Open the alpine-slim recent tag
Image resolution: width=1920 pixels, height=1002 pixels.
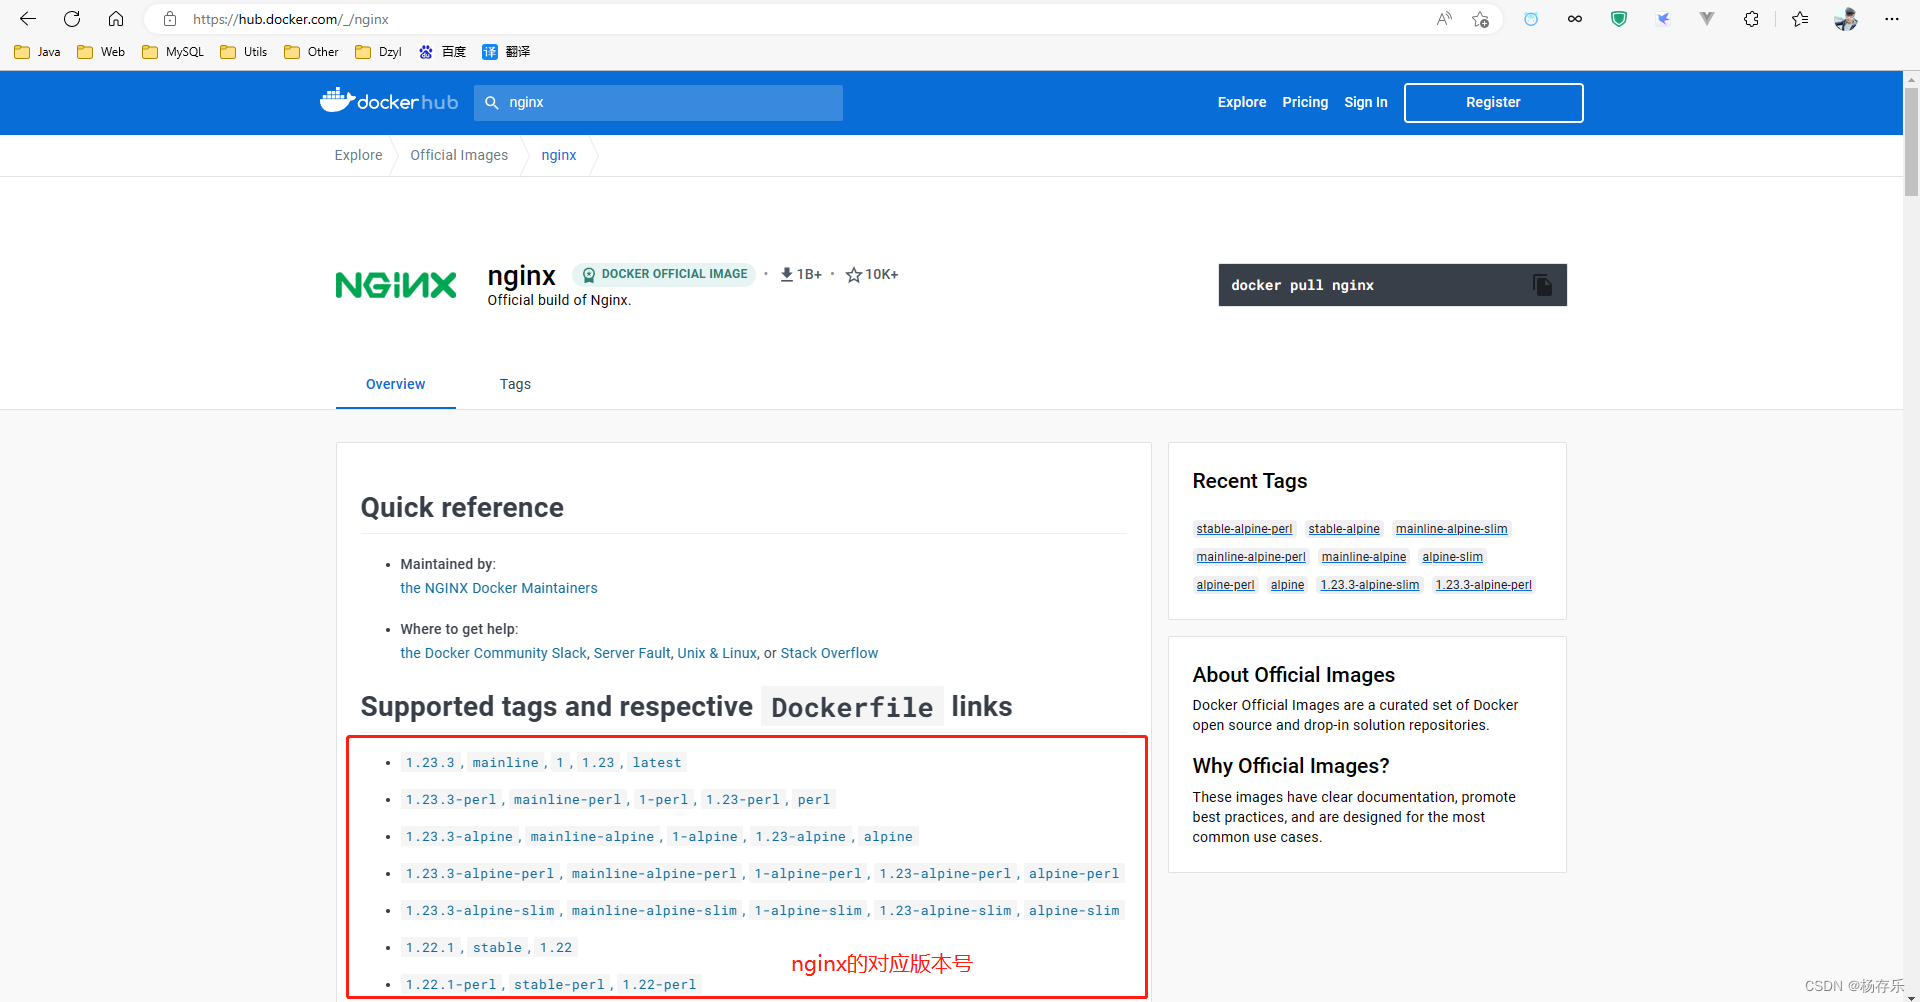tap(1452, 557)
